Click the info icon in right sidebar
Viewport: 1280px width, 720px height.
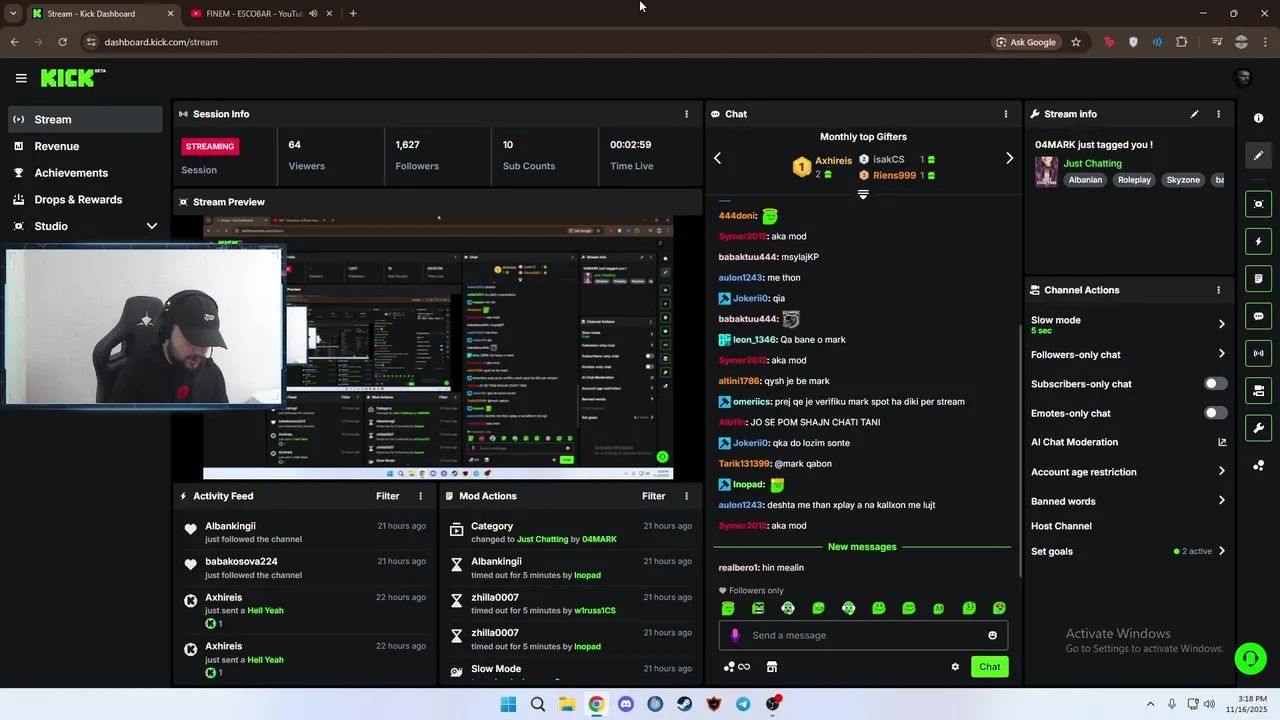click(x=1258, y=118)
